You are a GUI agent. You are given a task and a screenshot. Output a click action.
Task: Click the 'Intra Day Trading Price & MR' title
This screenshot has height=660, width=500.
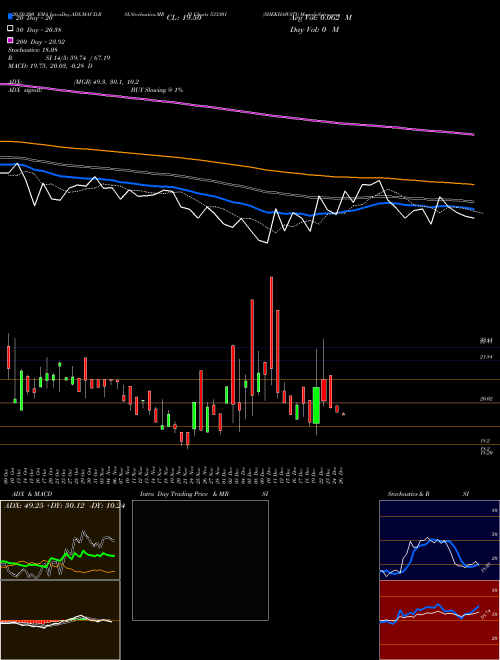pyautogui.click(x=184, y=494)
